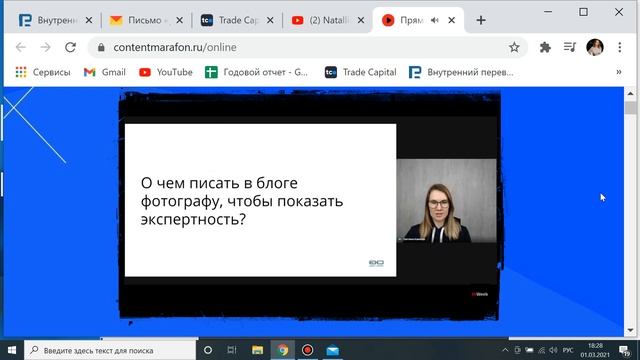Screen dimensions: 640x360
Task: Open the Сервисы apps bookmark
Action: click(43, 72)
